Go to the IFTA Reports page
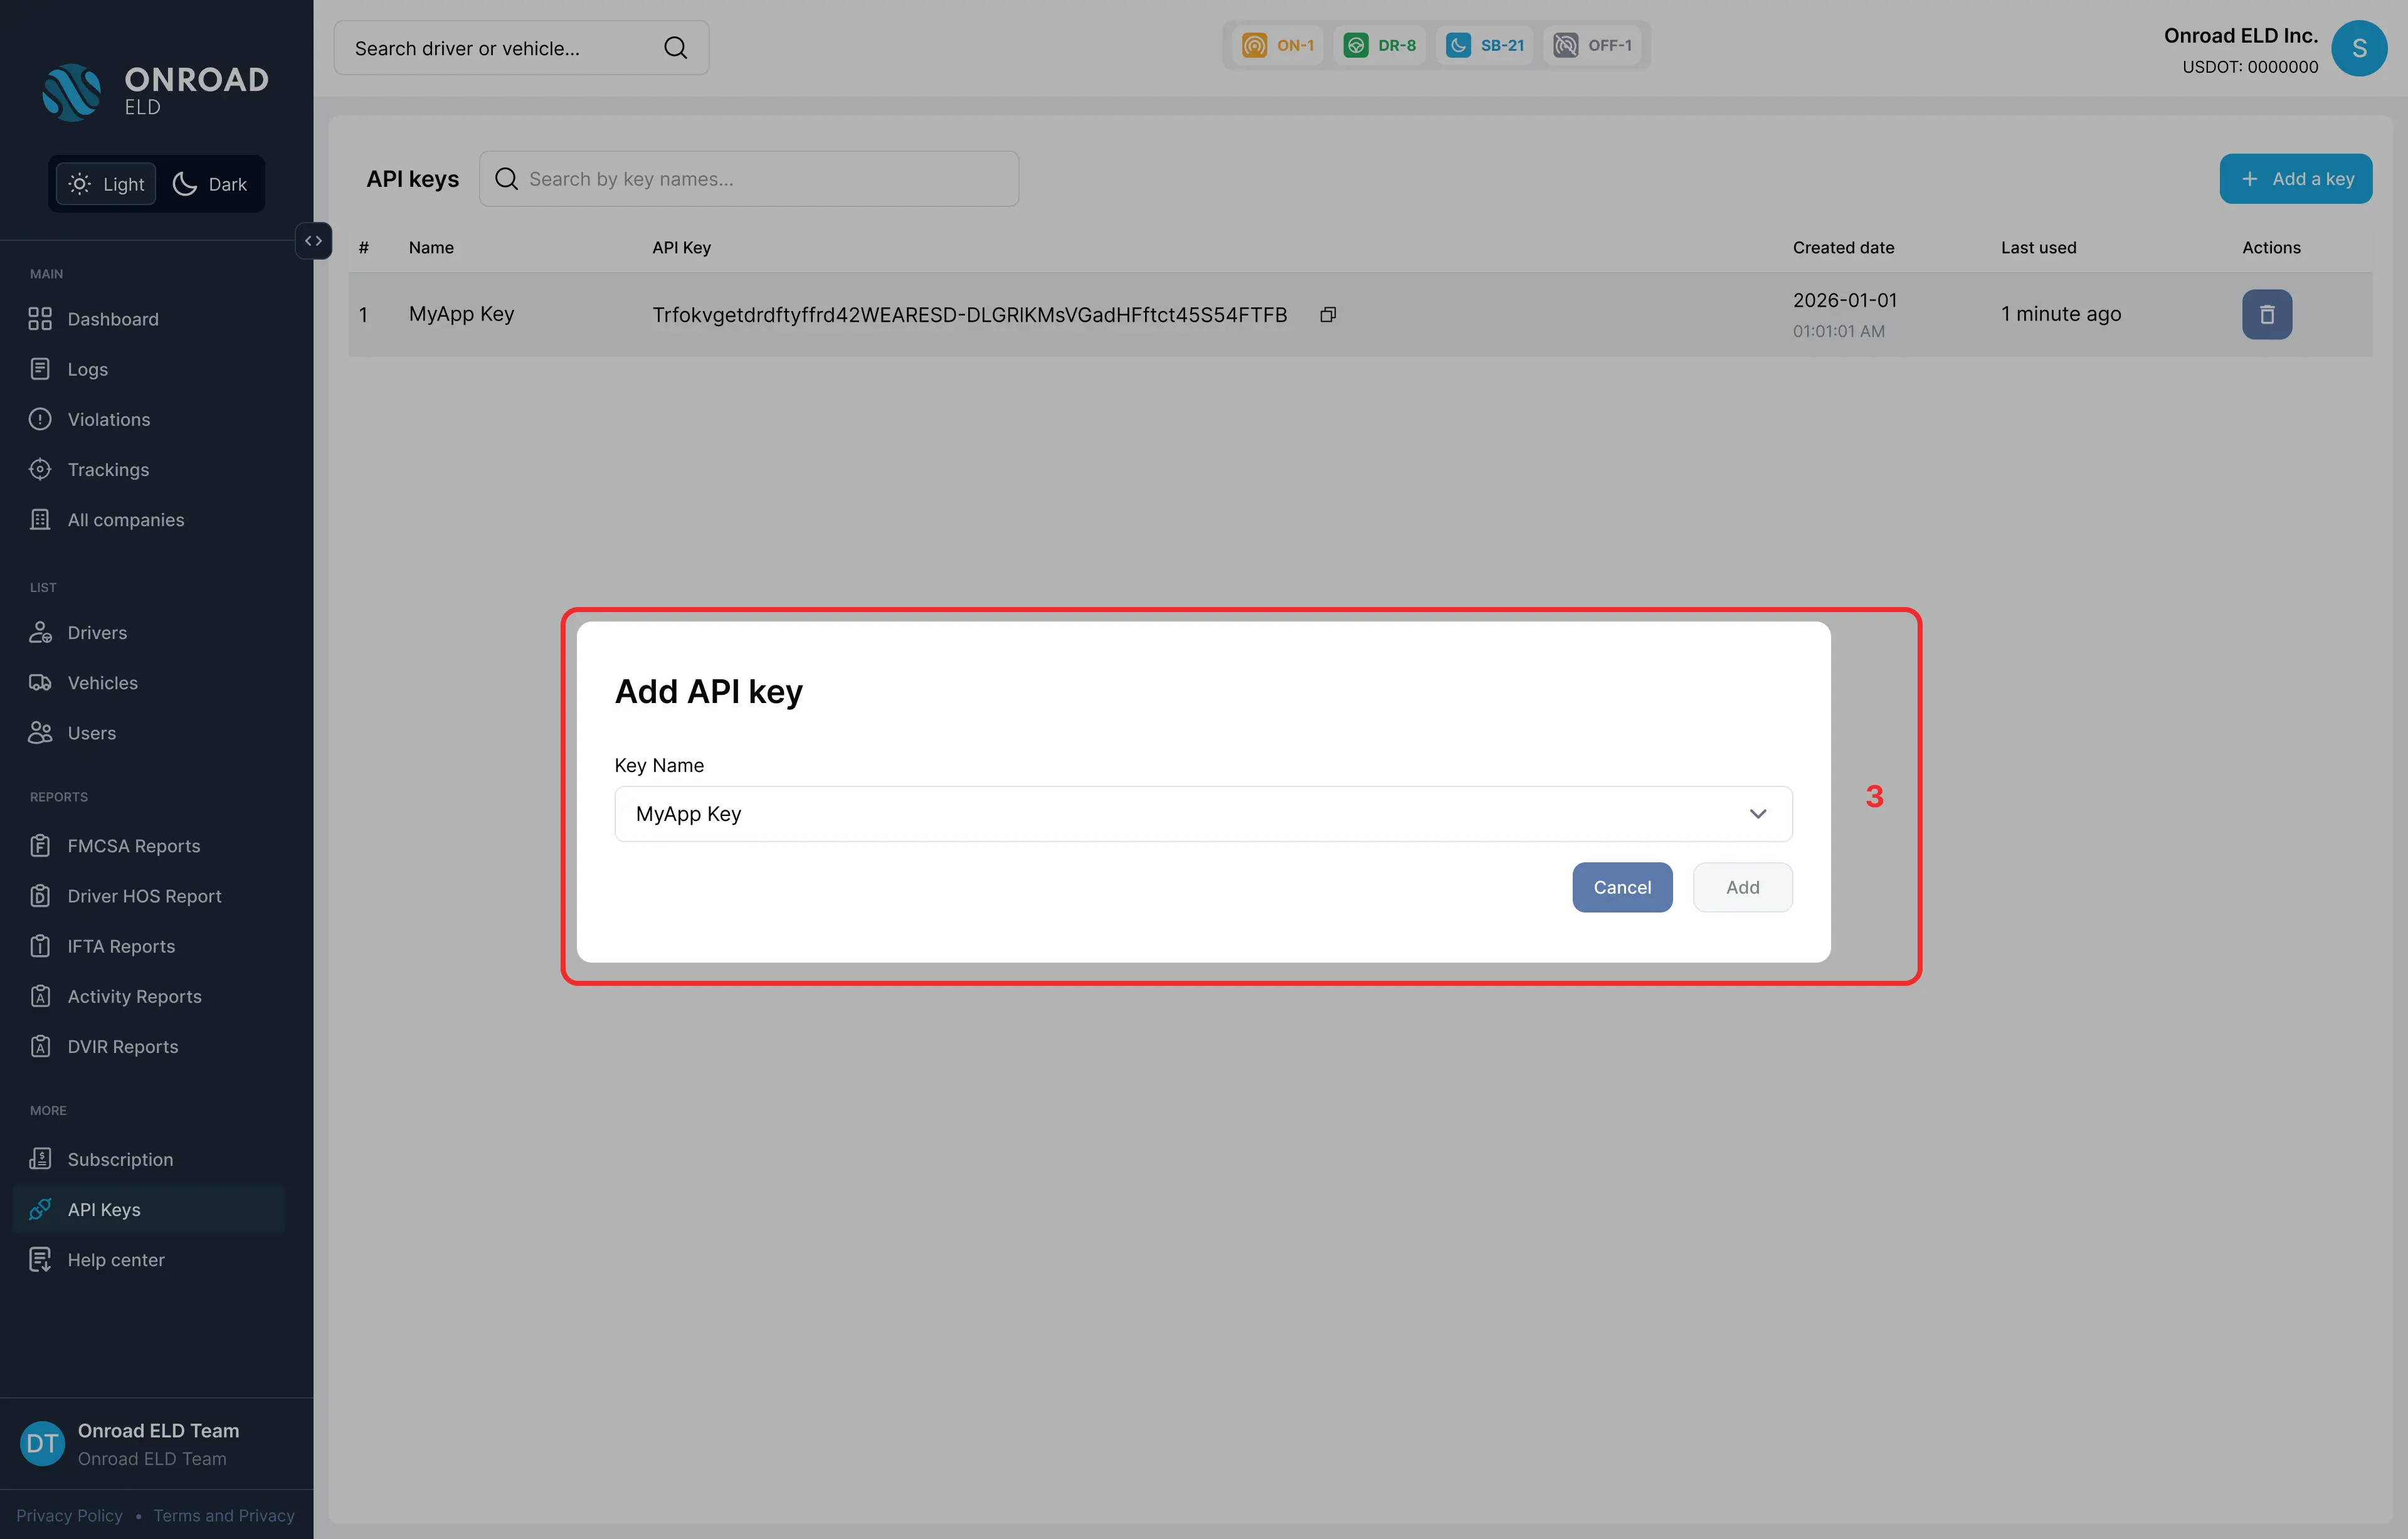The height and width of the screenshot is (1539, 2408). (120, 946)
